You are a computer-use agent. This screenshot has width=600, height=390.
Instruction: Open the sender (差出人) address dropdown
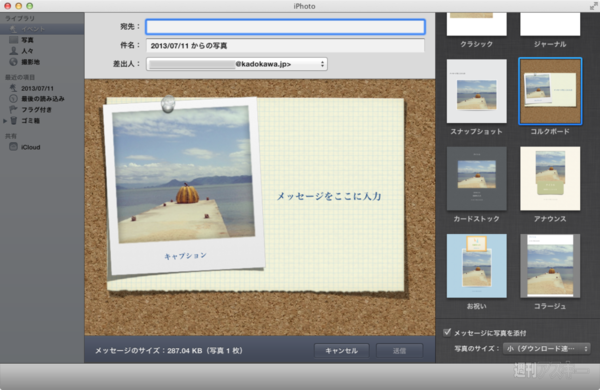[x=237, y=64]
